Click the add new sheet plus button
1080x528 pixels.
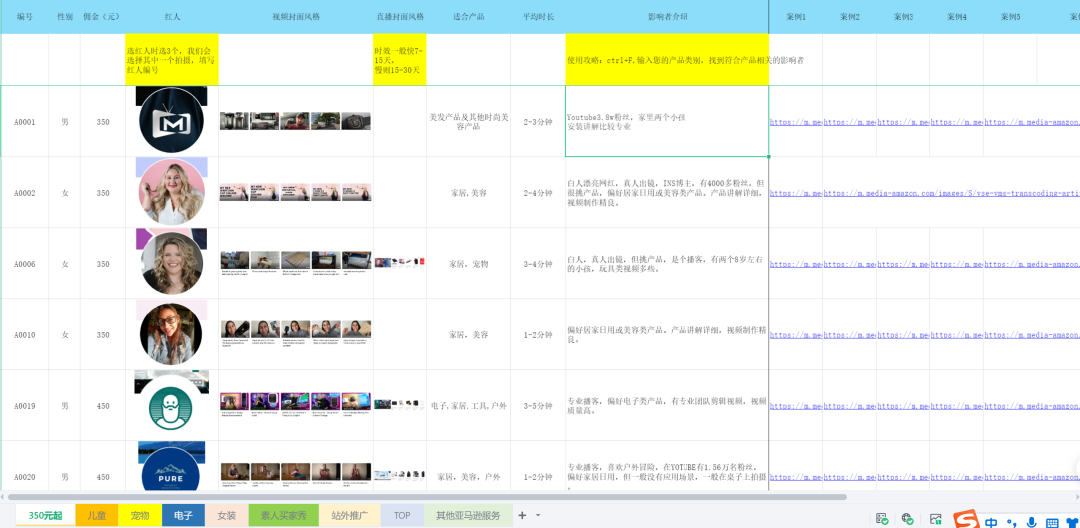[521, 515]
